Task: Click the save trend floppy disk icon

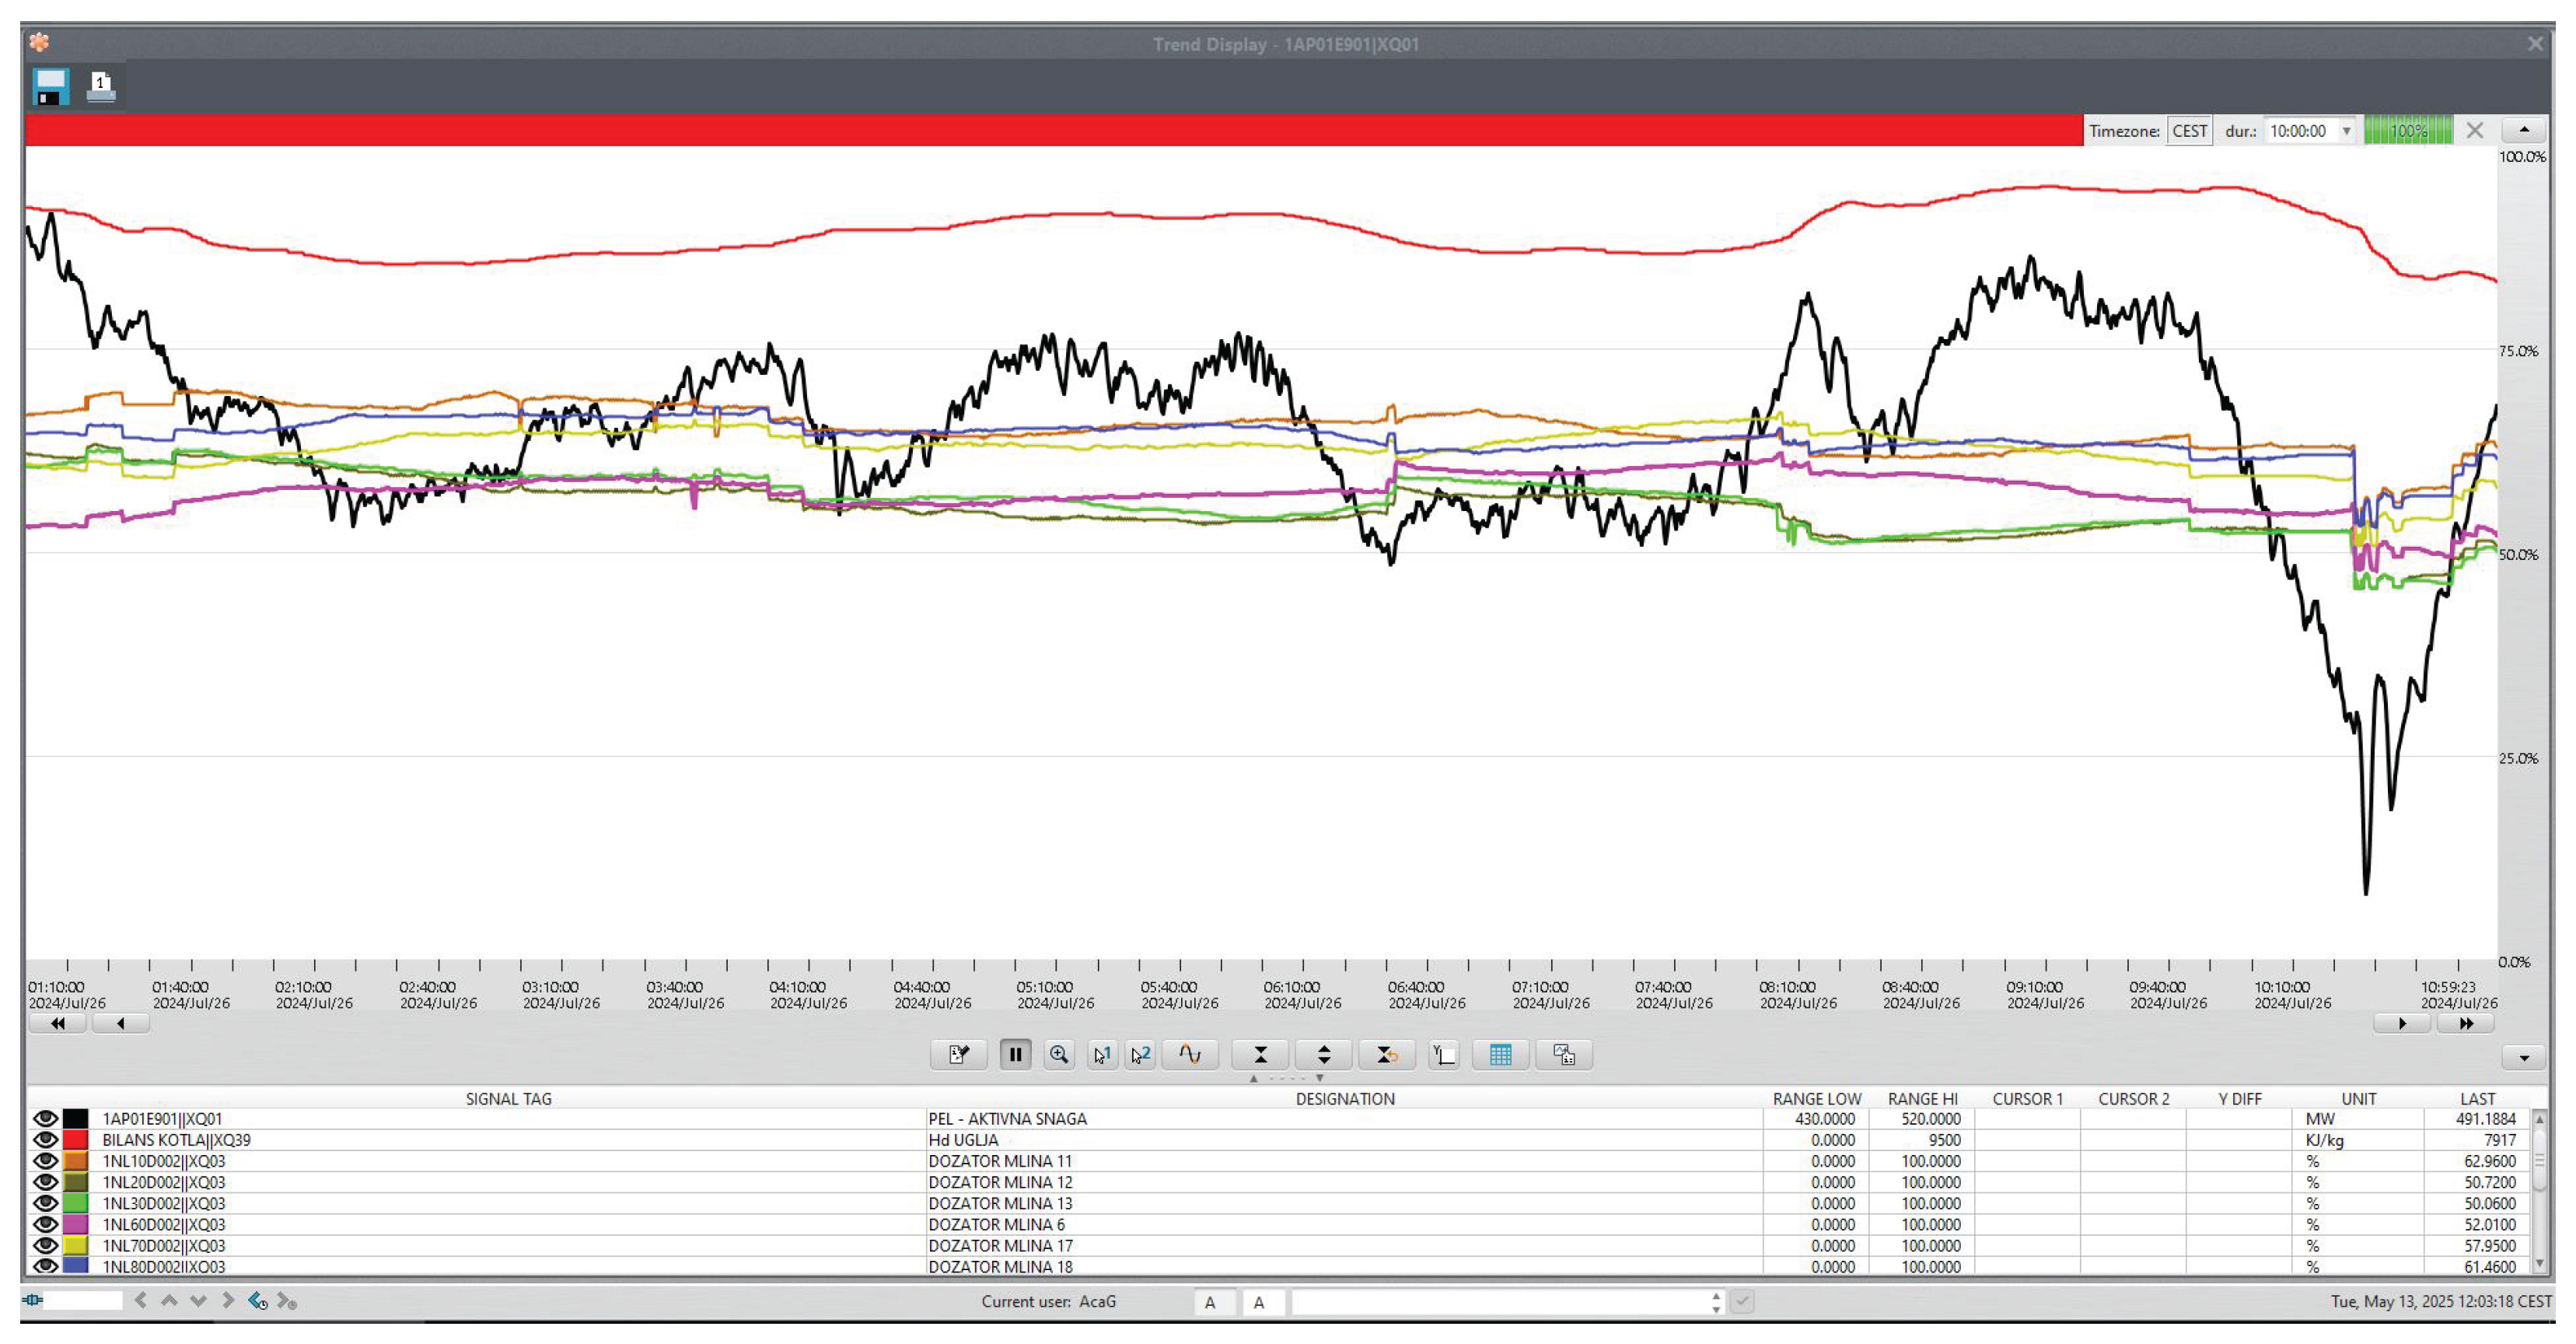Action: click(x=50, y=87)
